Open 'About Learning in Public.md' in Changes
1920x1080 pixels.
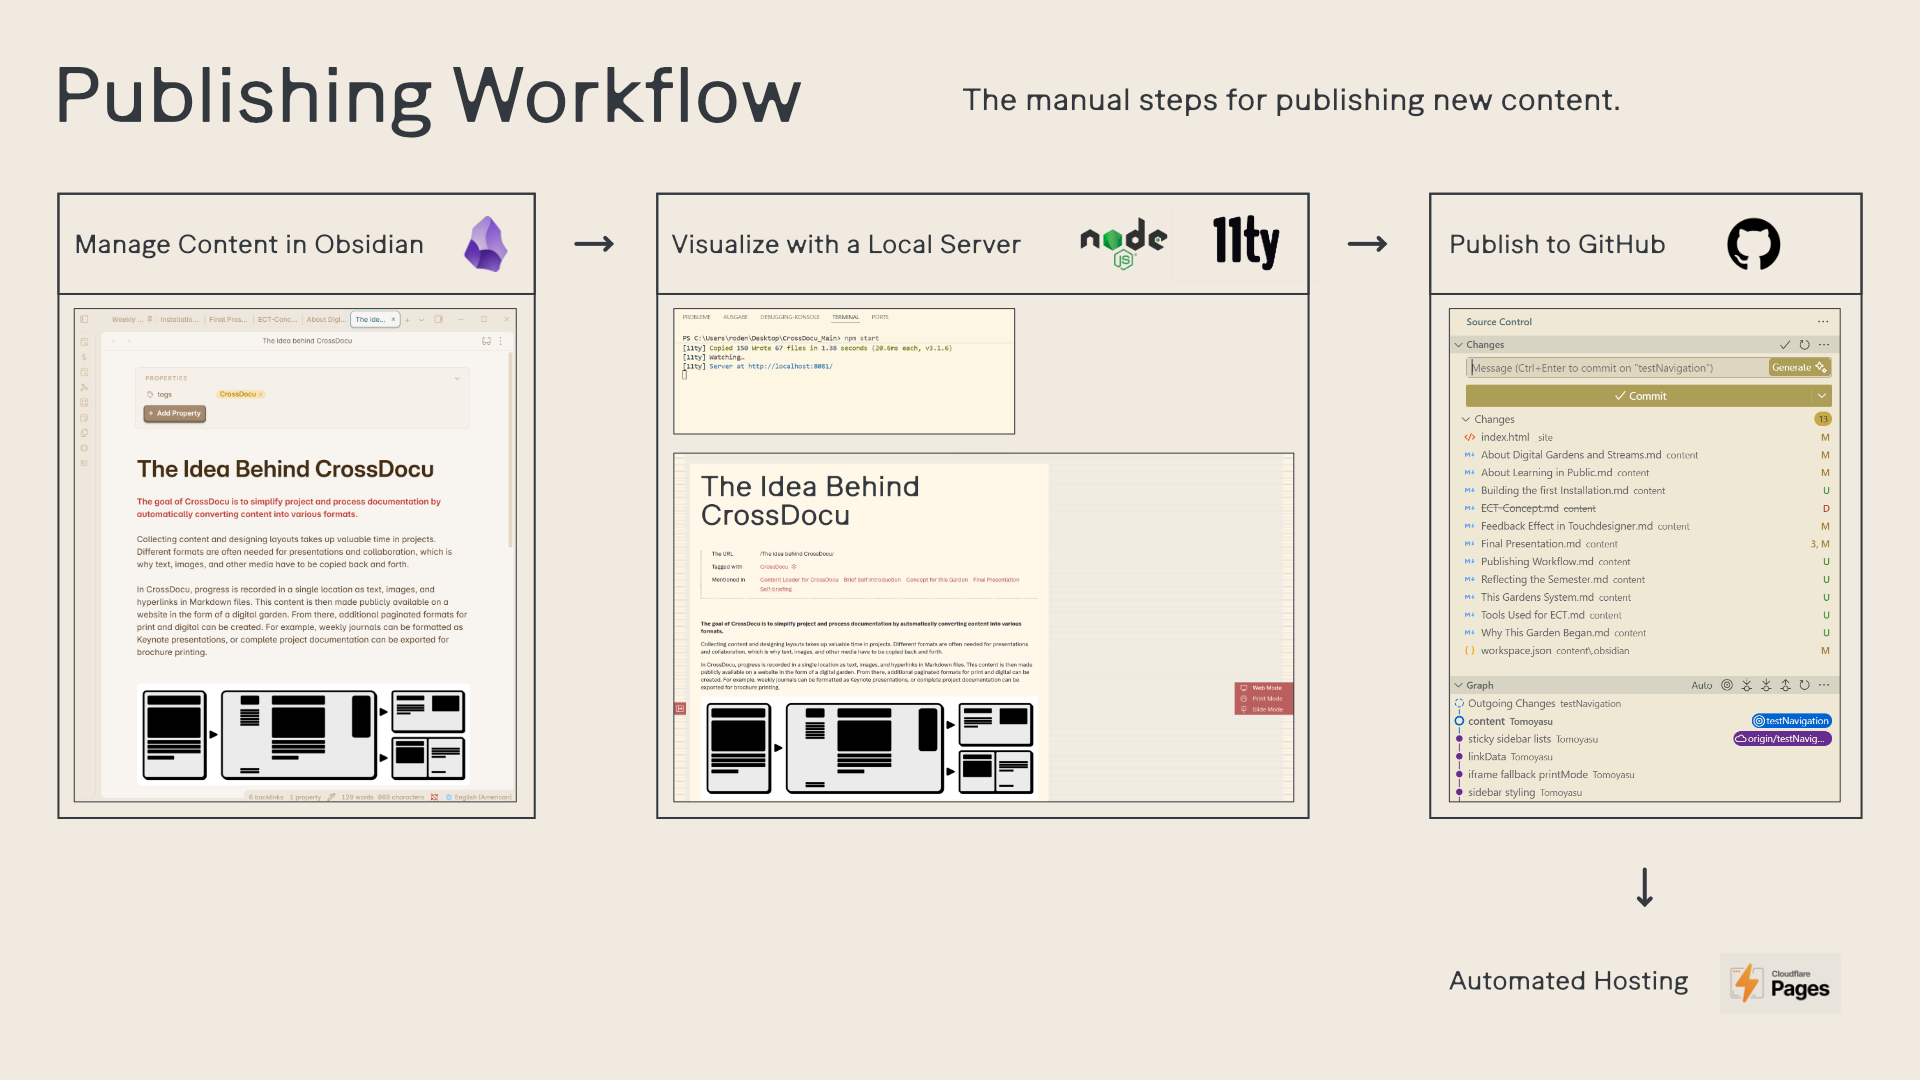[1546, 473]
